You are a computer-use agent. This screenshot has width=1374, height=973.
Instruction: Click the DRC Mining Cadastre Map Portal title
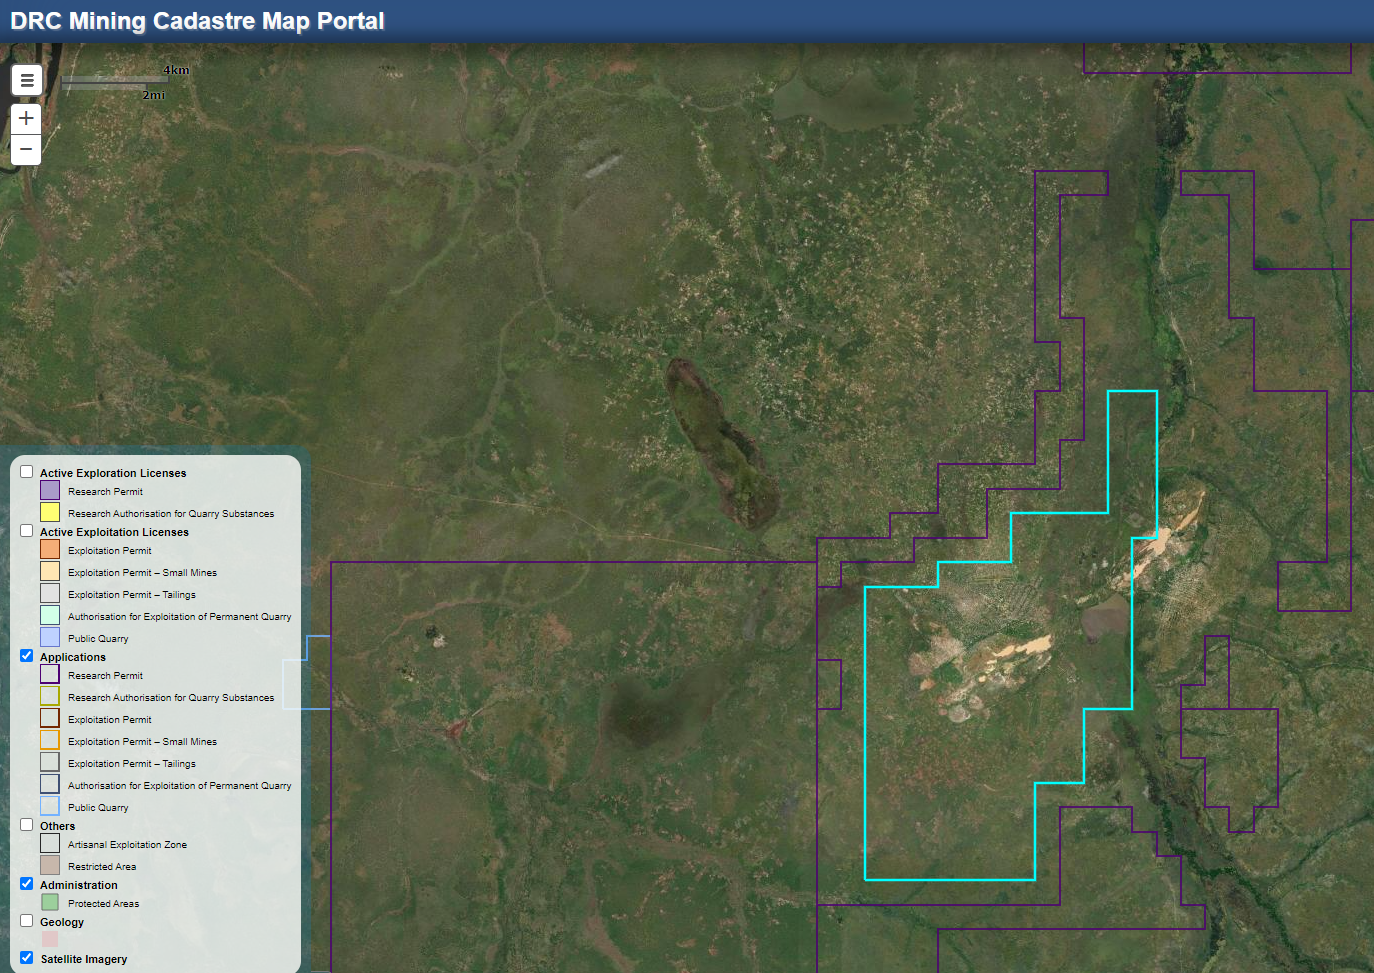pos(197,21)
